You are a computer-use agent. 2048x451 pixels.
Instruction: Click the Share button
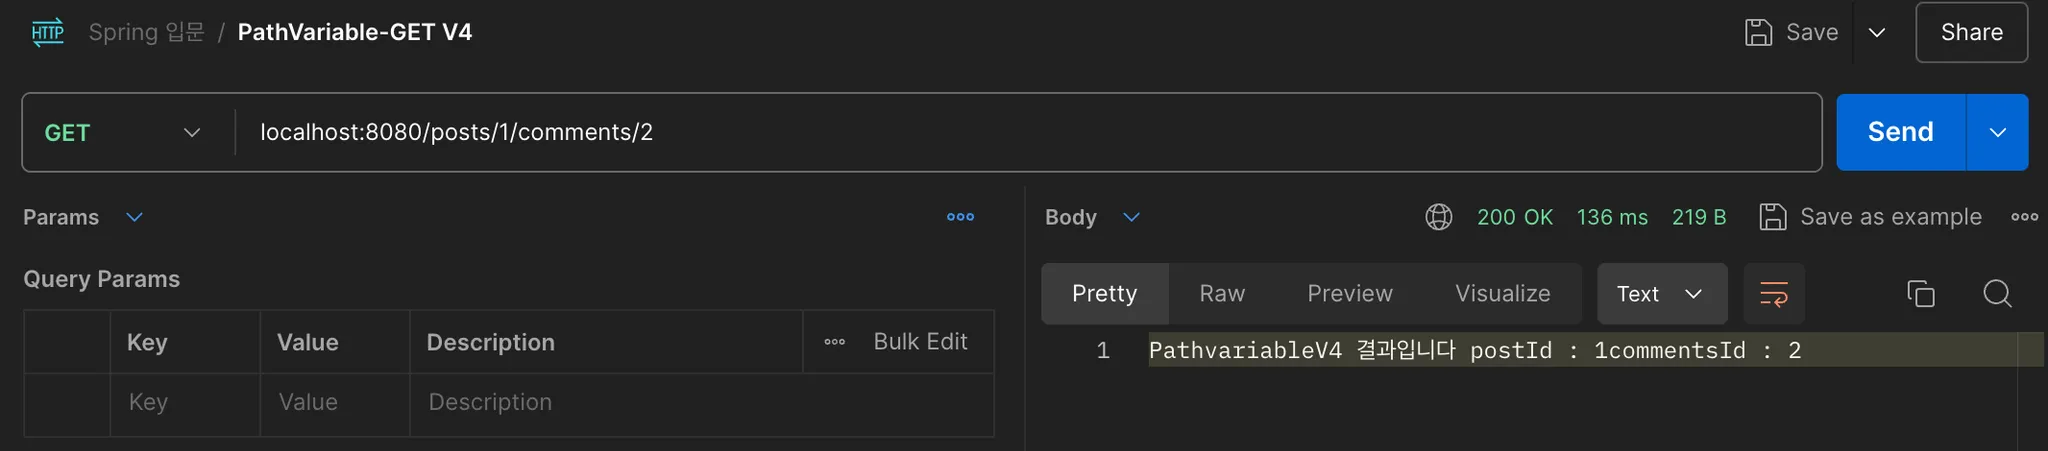pyautogui.click(x=1971, y=32)
